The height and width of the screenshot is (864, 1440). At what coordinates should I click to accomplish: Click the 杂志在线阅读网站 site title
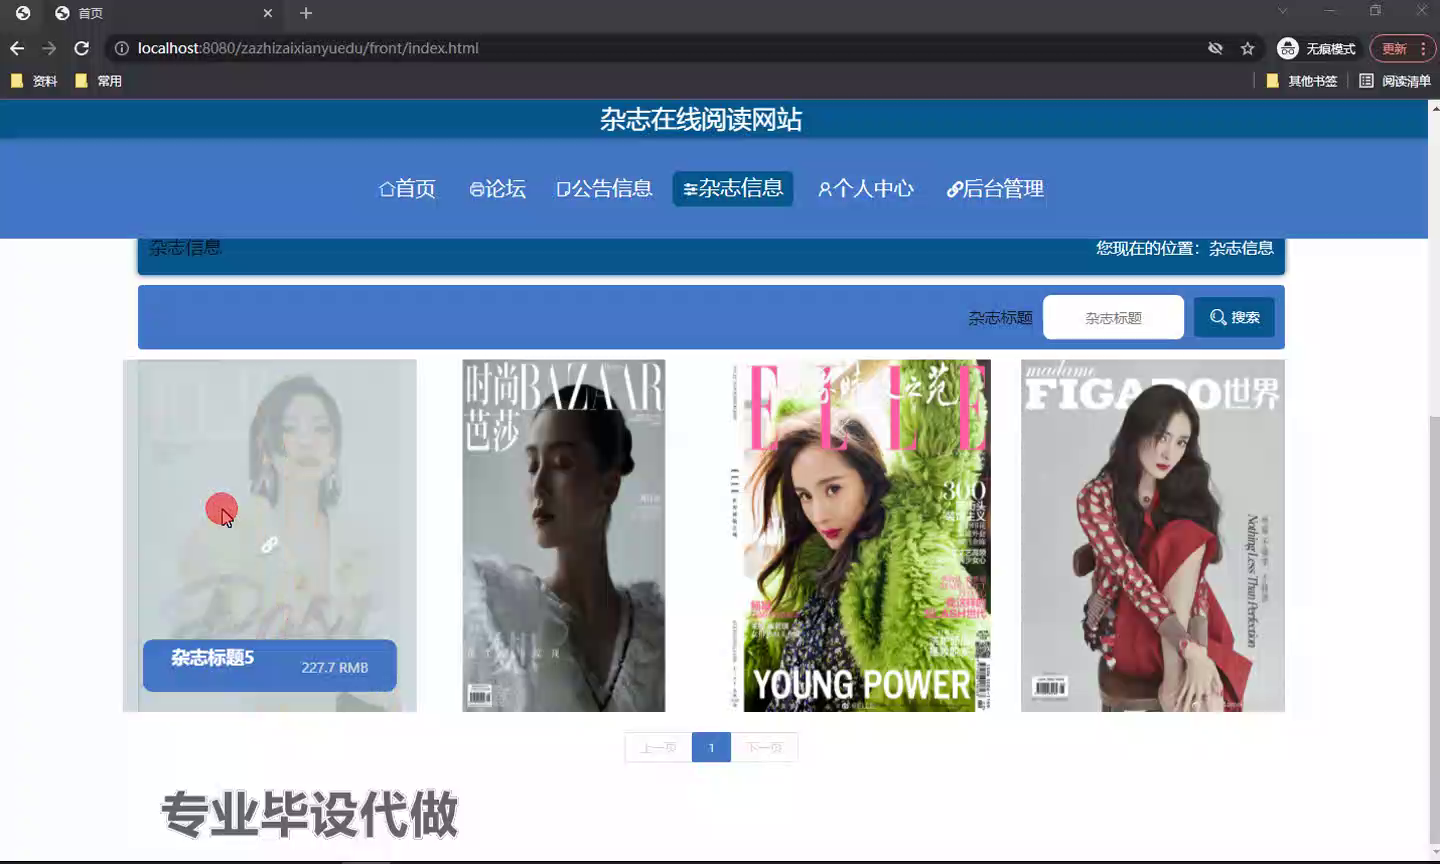[x=701, y=120]
